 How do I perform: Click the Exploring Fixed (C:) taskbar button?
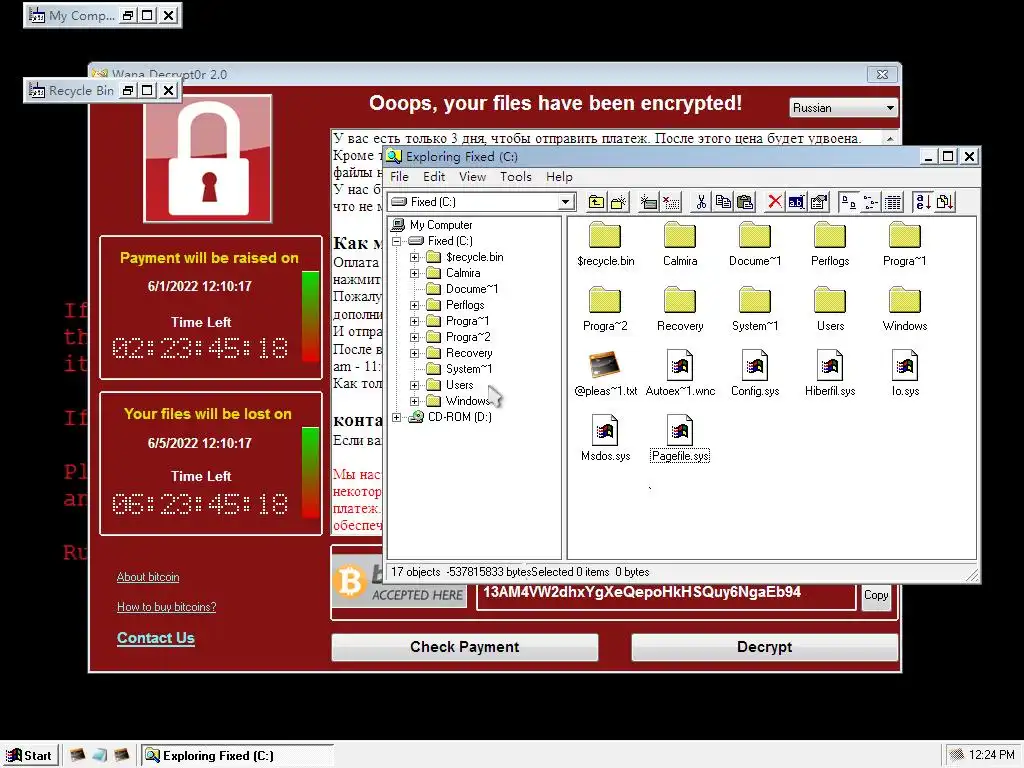(x=238, y=756)
